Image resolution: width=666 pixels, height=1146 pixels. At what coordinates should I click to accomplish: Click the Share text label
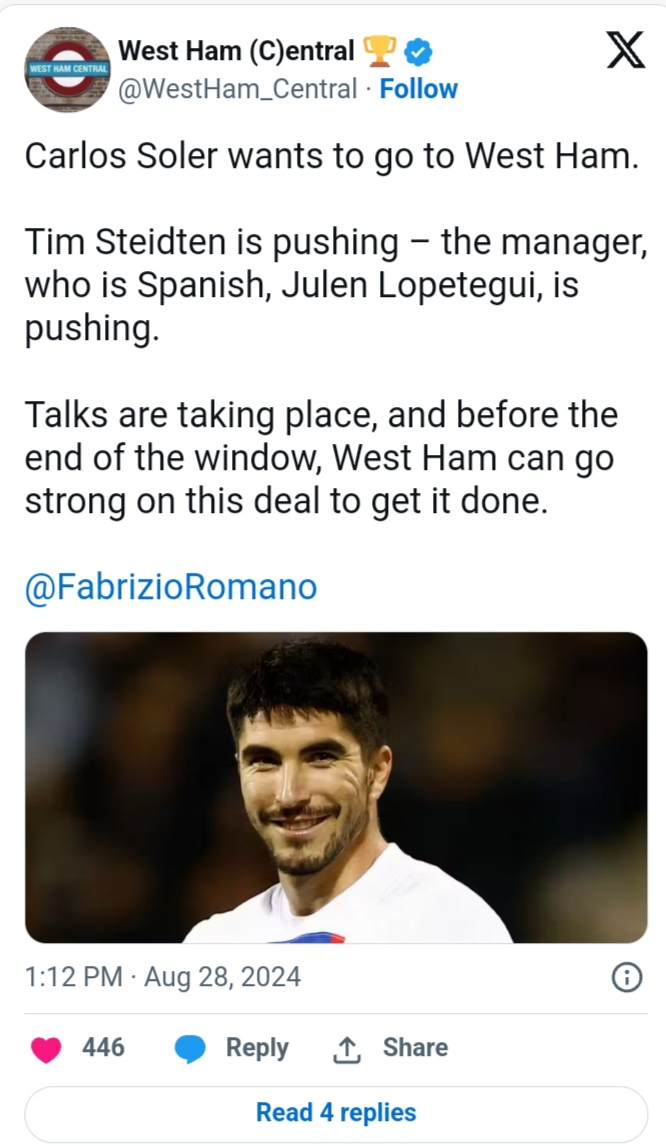click(415, 1048)
